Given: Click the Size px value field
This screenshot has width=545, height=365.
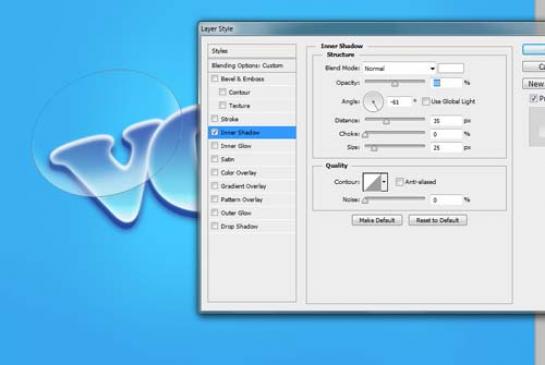Looking at the screenshot, I should [x=447, y=148].
